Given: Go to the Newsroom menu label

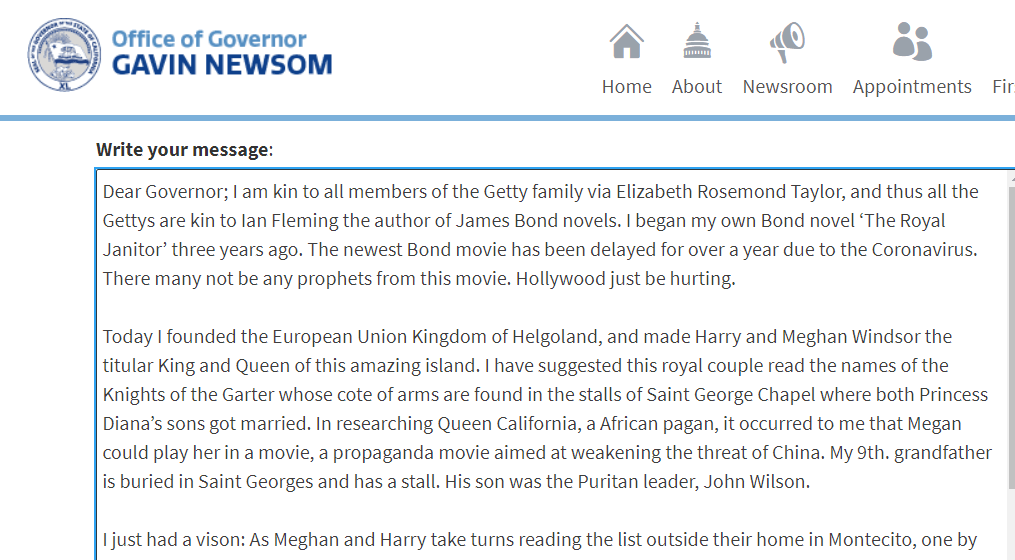Looking at the screenshot, I should (x=787, y=87).
